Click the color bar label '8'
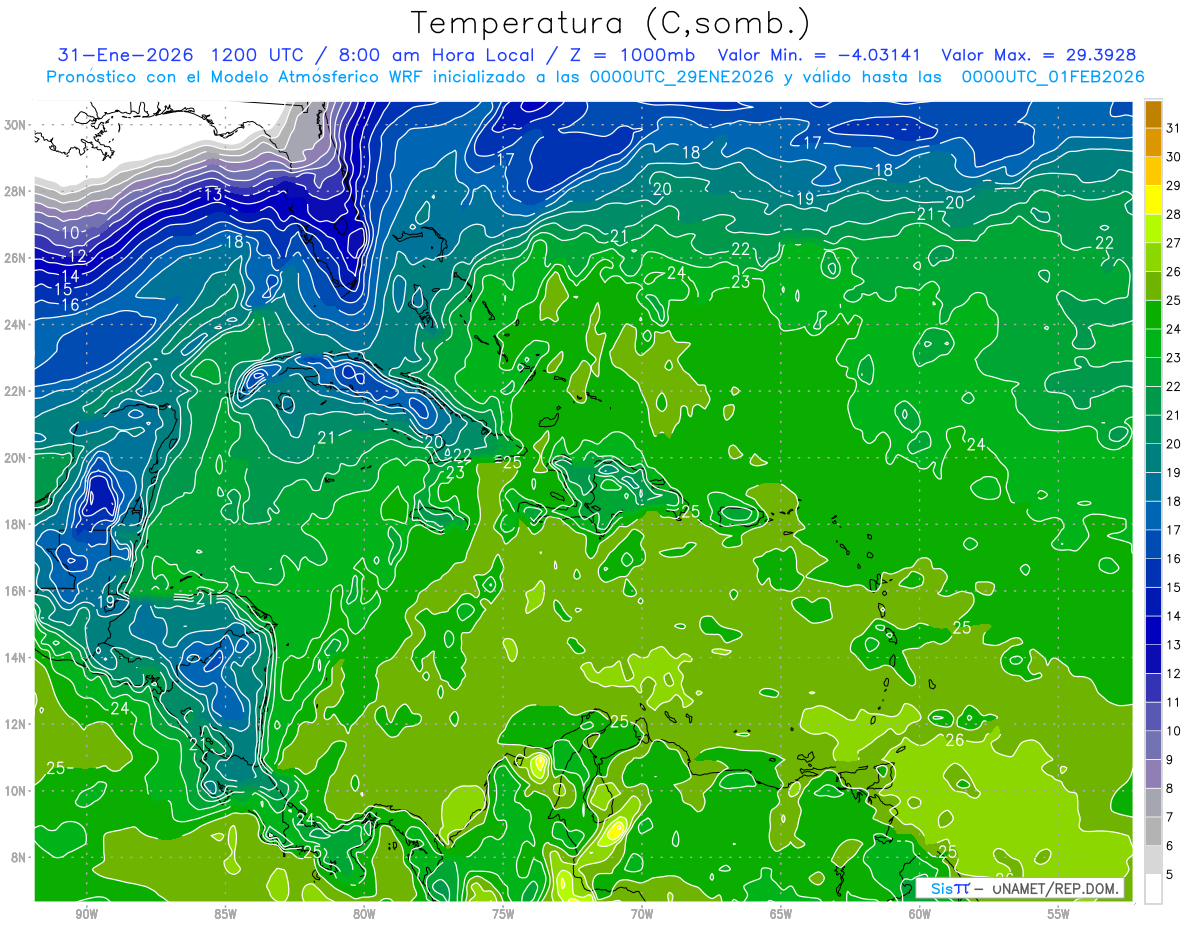Viewport: 1200px width, 927px height. [1171, 788]
